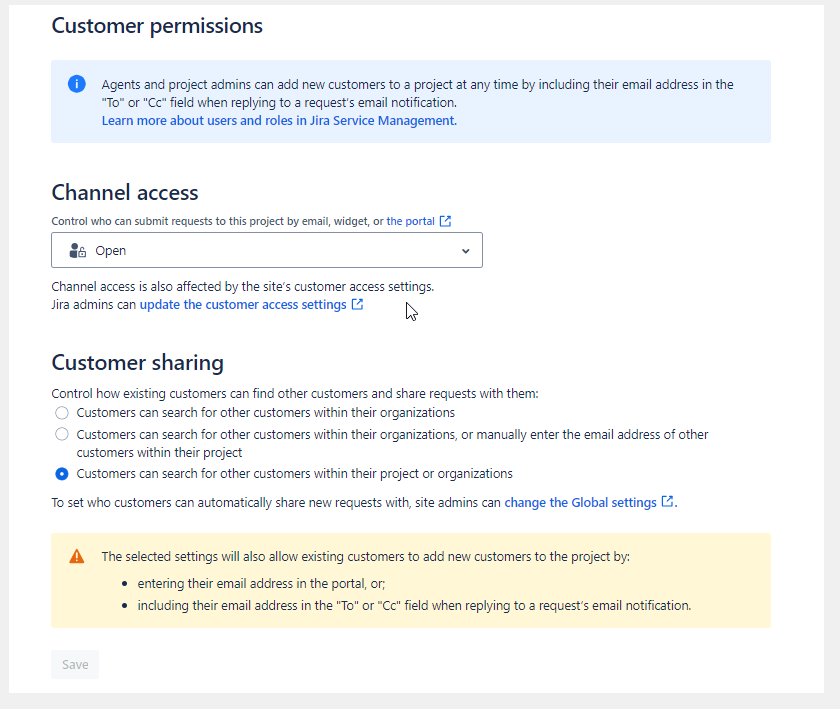
Task: Select search within their project or organizations
Action: coord(62,474)
